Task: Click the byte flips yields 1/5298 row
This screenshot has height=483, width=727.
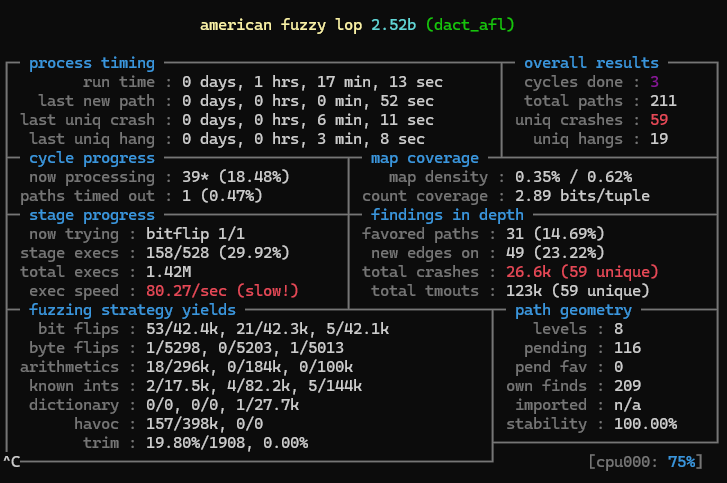Action: point(245,348)
